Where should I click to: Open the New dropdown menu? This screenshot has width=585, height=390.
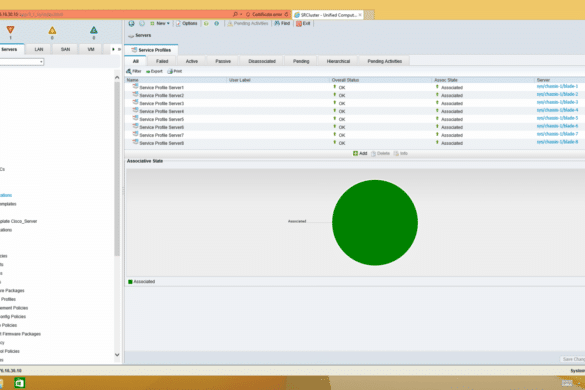pos(160,24)
